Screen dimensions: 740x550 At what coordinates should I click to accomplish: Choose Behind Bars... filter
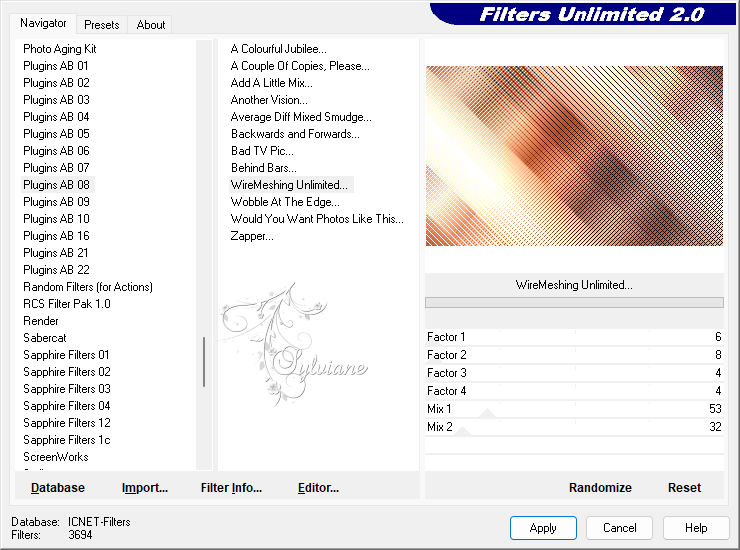tap(264, 168)
